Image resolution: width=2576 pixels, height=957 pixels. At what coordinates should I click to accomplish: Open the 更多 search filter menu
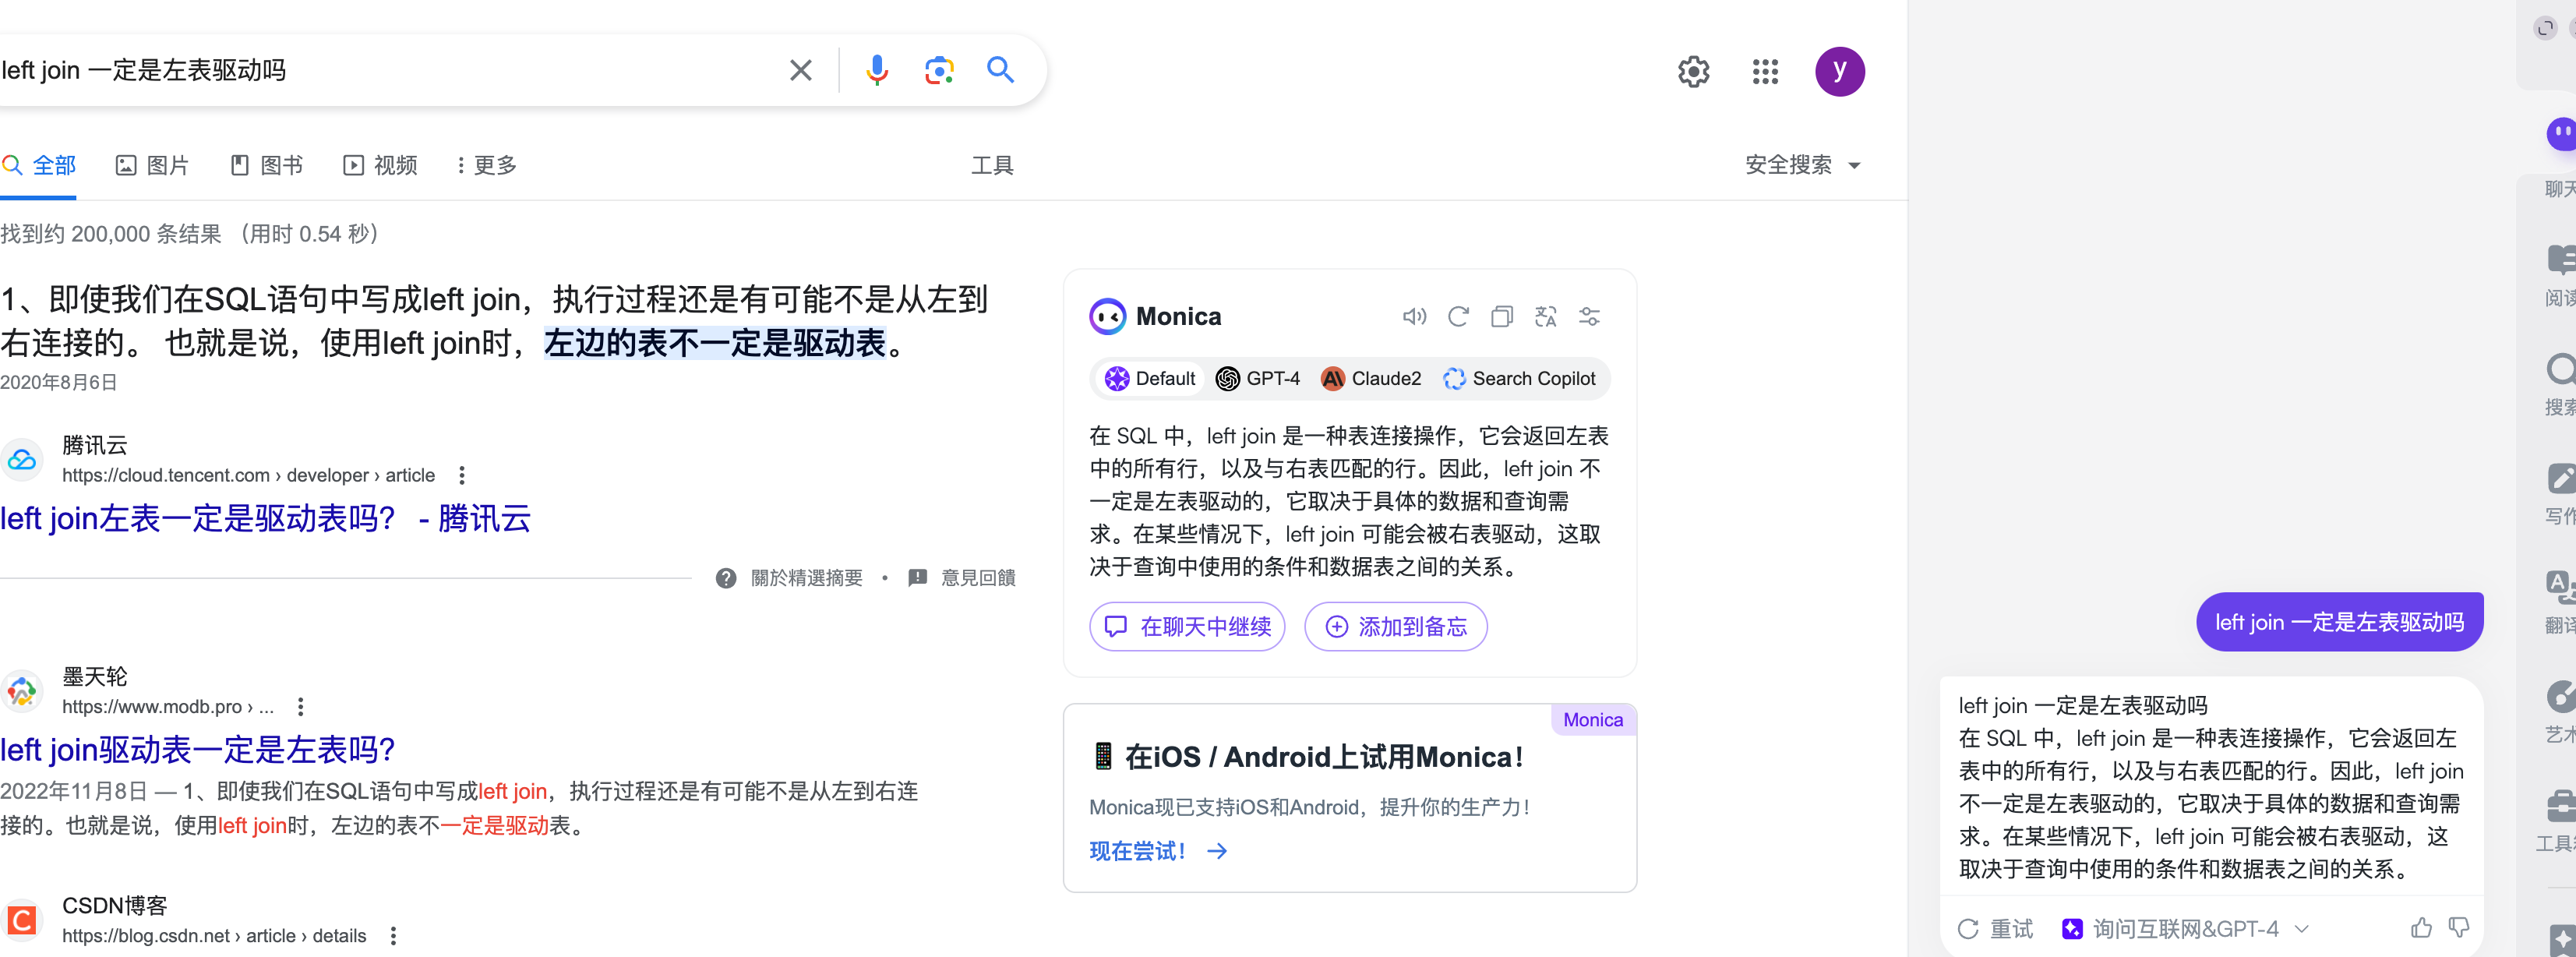pyautogui.click(x=486, y=165)
